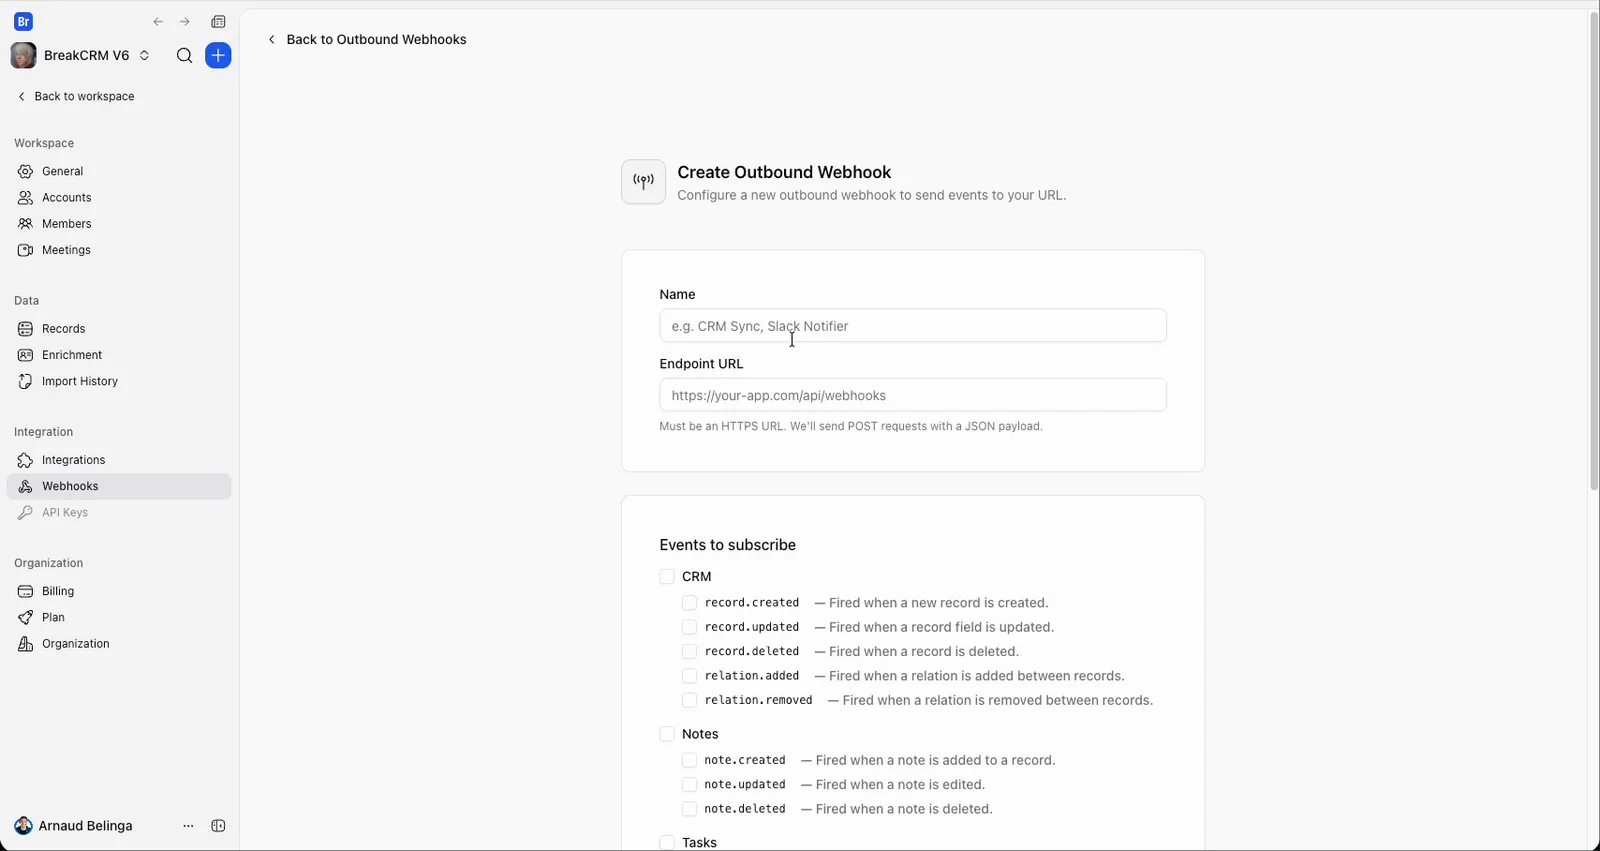This screenshot has width=1600, height=851.
Task: Click the Accounts person icon
Action: click(25, 198)
